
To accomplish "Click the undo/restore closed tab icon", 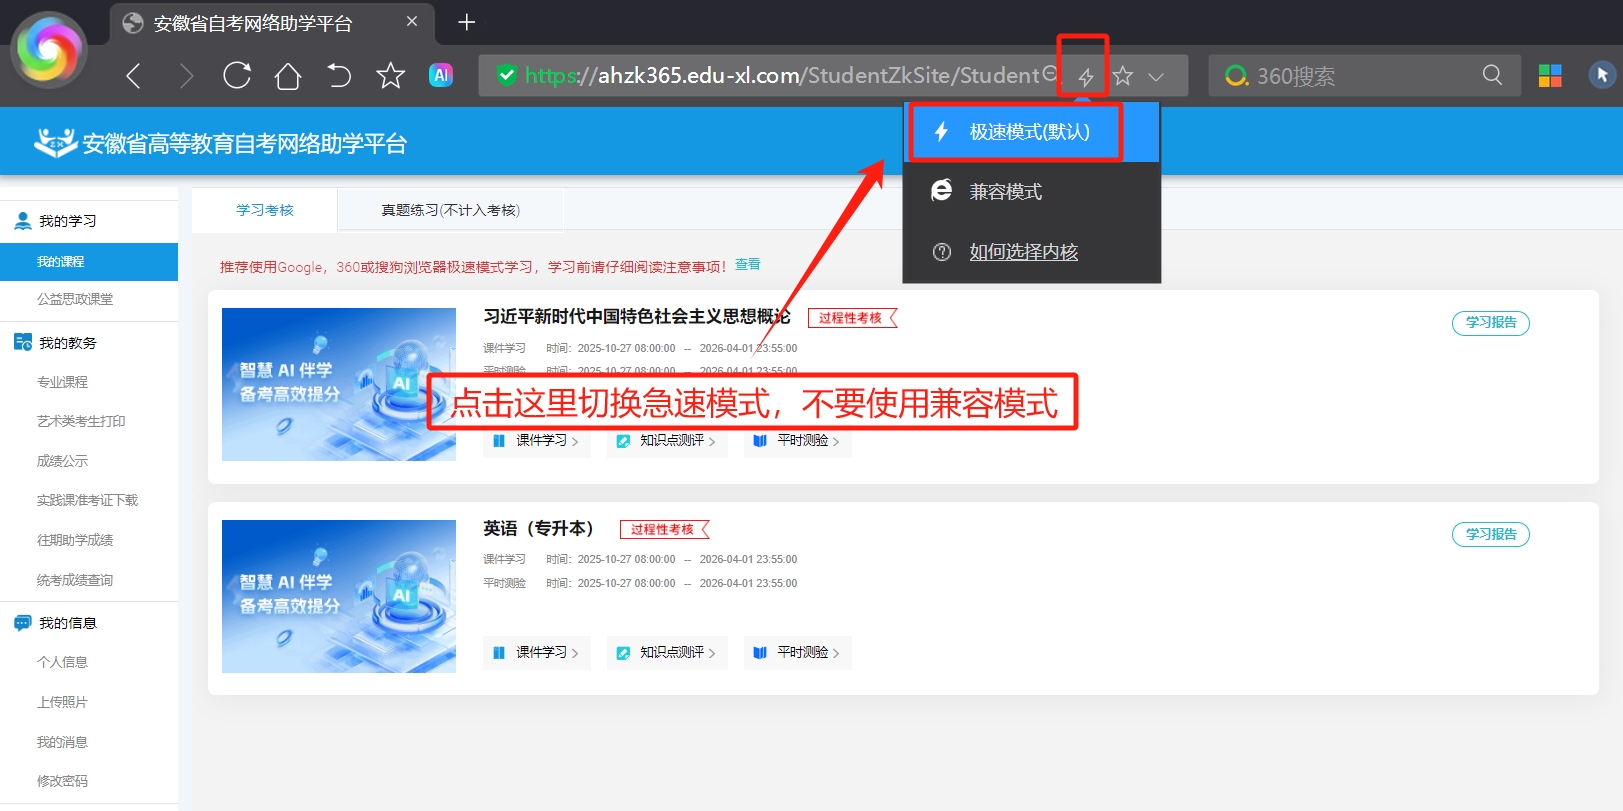I will coord(339,76).
